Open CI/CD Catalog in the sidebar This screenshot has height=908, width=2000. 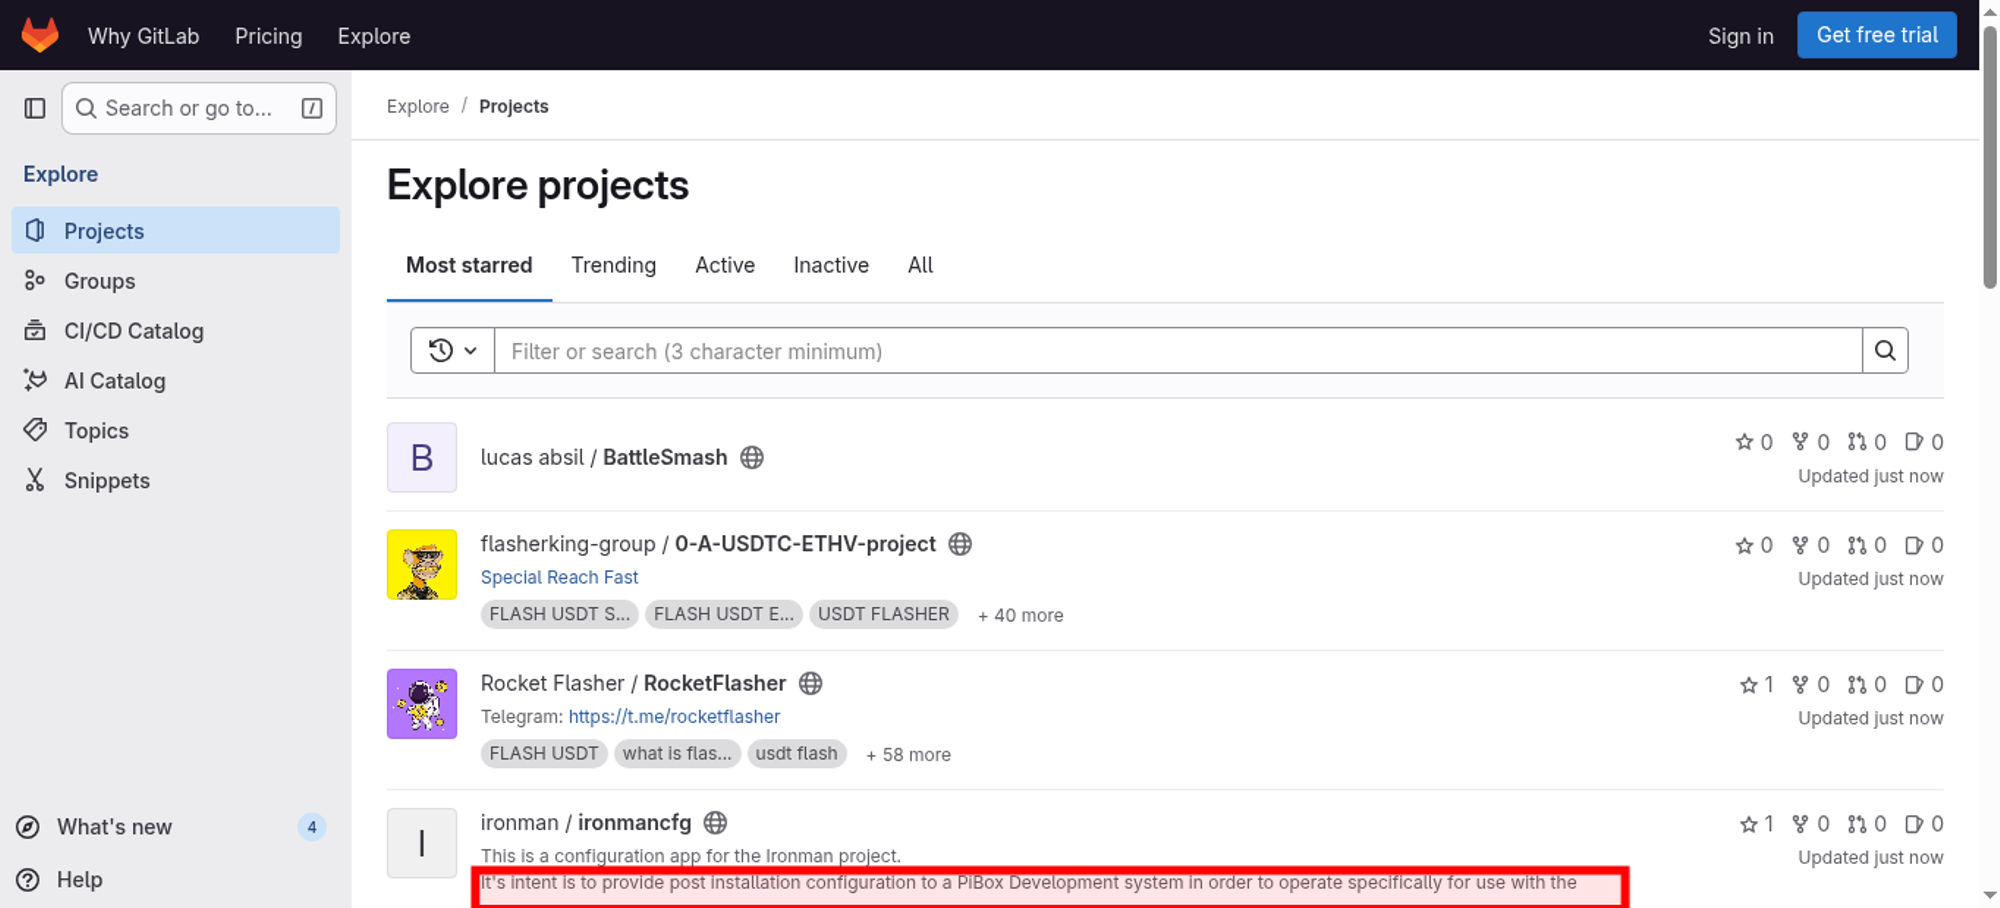[176, 331]
